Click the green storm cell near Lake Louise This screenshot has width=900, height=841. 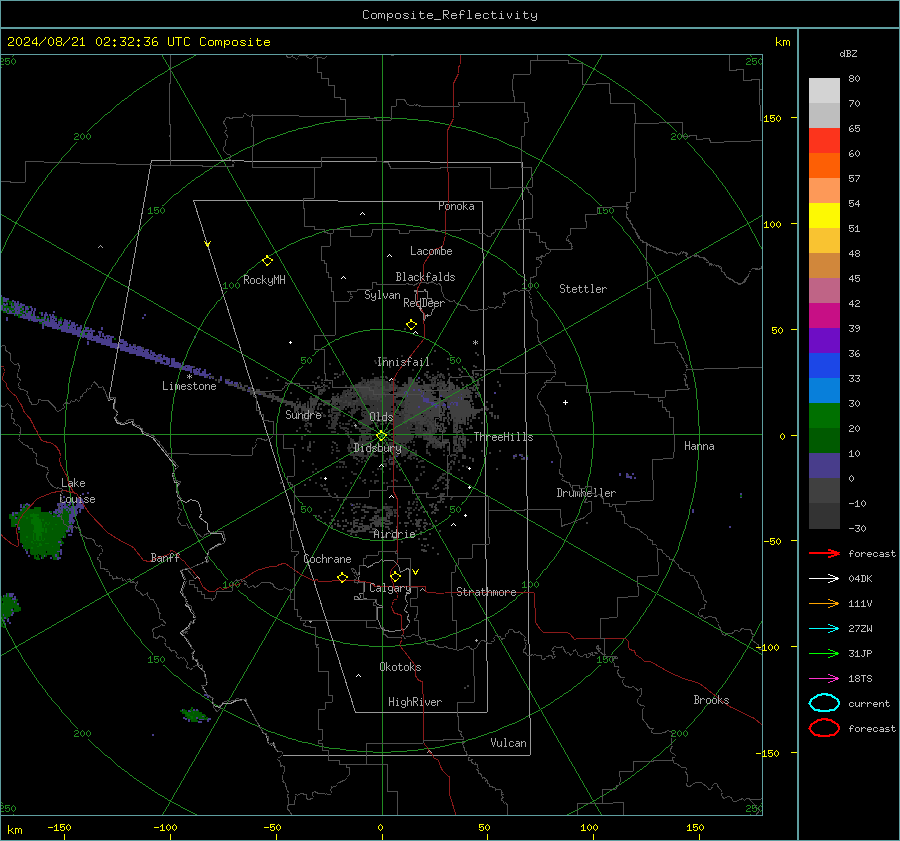[x=40, y=531]
